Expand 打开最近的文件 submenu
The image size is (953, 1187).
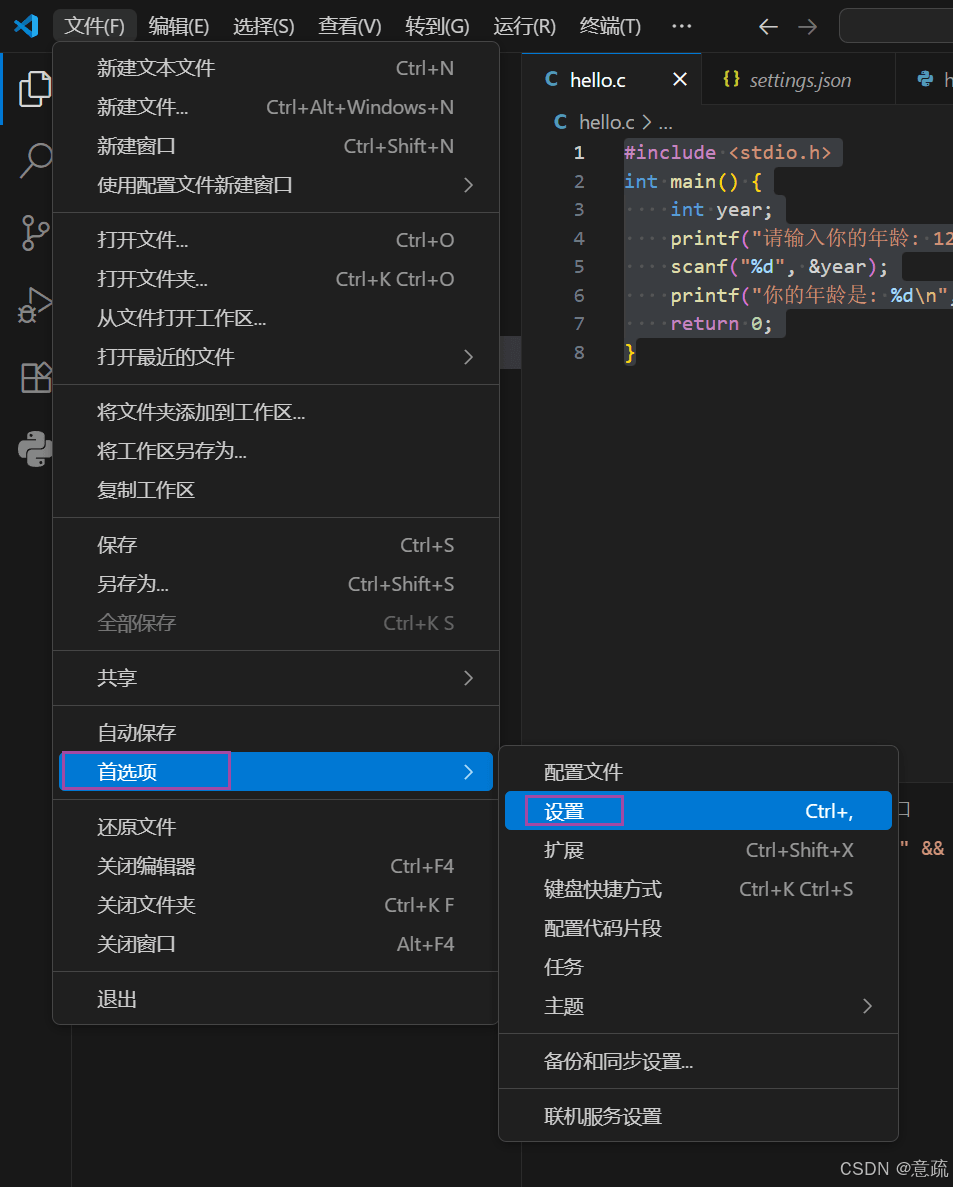click(x=276, y=357)
